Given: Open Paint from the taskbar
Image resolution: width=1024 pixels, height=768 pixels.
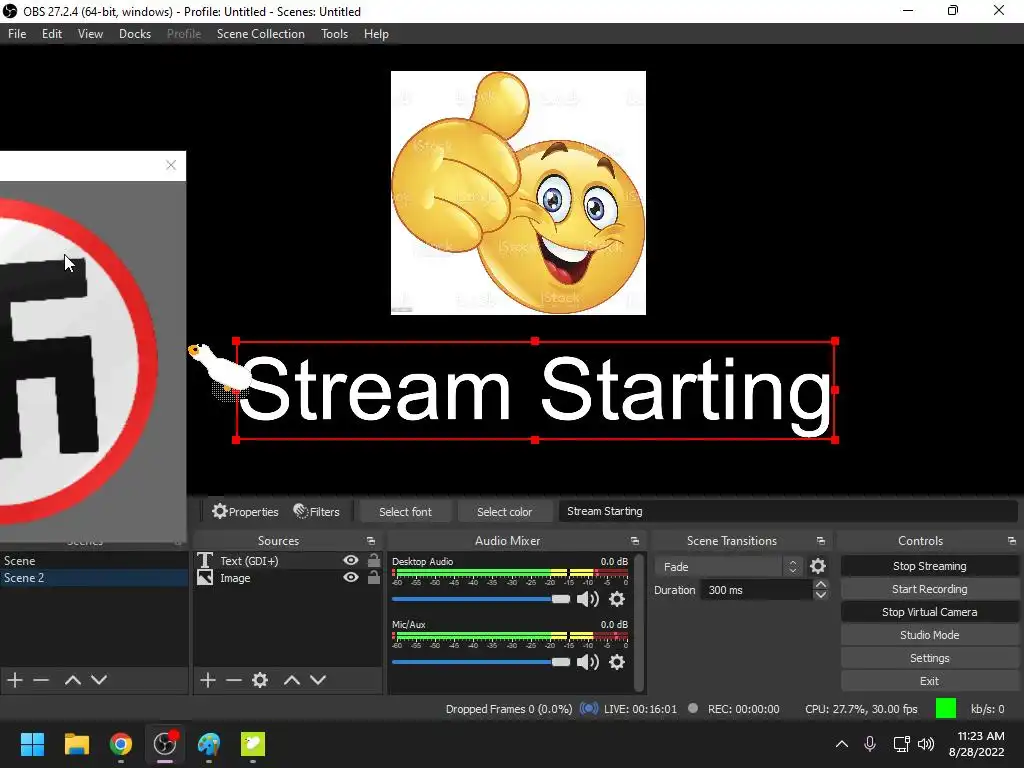Looking at the screenshot, I should [x=209, y=744].
